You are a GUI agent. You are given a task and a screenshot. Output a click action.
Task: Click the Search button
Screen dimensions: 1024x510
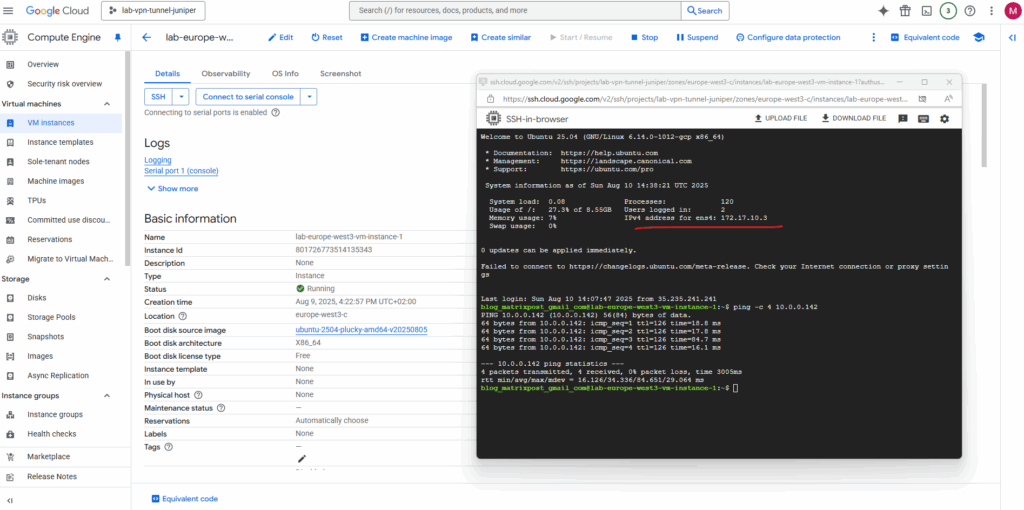tap(705, 11)
